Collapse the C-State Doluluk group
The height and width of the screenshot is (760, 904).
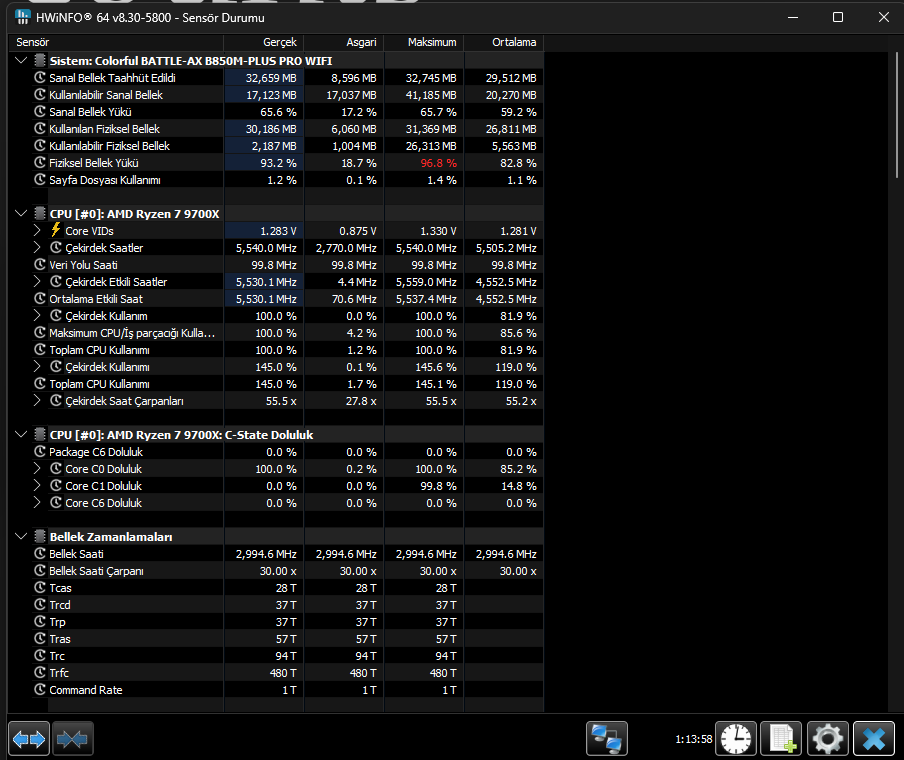[x=21, y=434]
